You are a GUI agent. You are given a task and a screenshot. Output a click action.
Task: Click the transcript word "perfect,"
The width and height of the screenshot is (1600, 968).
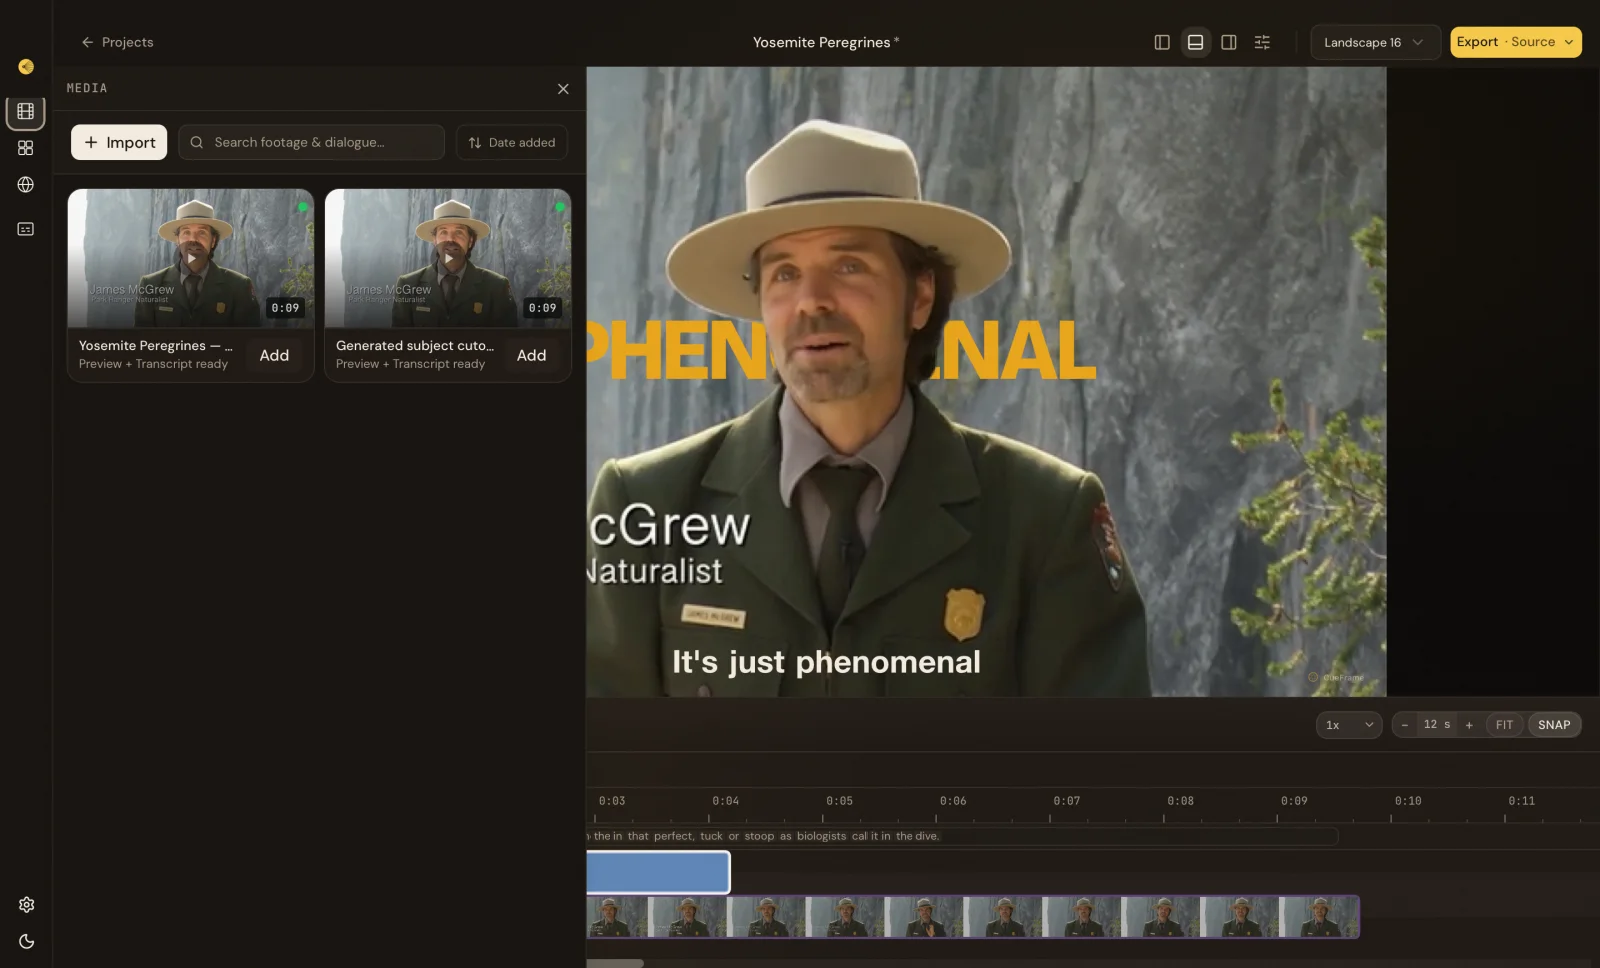[674, 836]
